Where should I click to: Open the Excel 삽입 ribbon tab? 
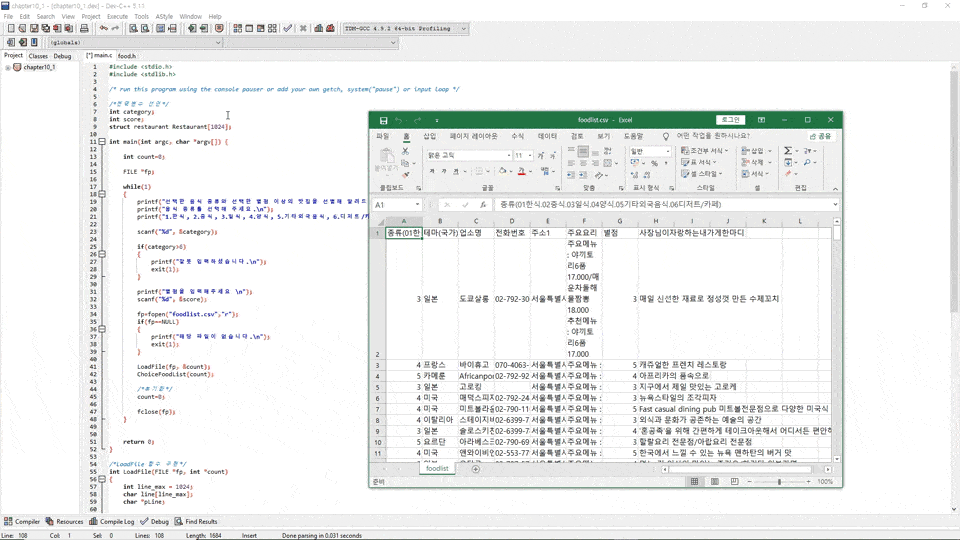pyautogui.click(x=430, y=136)
